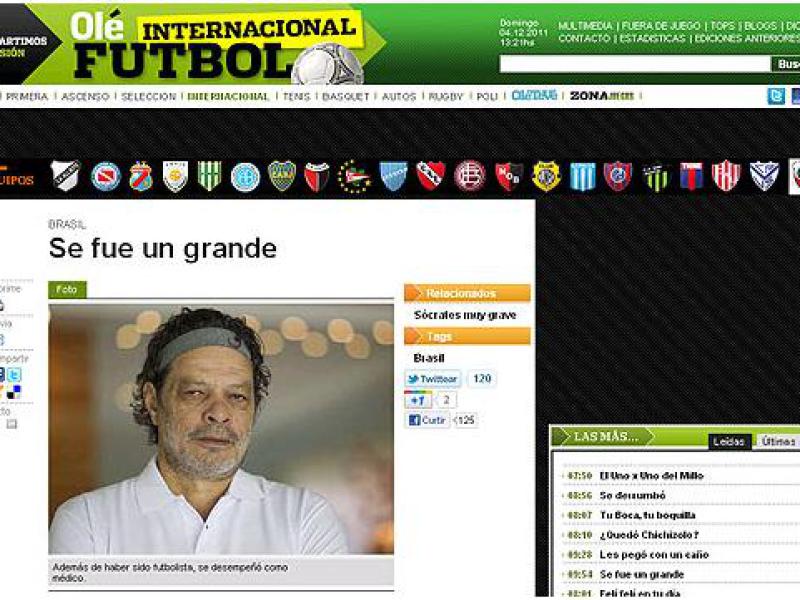The height and width of the screenshot is (600, 800).
Task: Click the Boca Juniors team crest
Action: point(282,176)
